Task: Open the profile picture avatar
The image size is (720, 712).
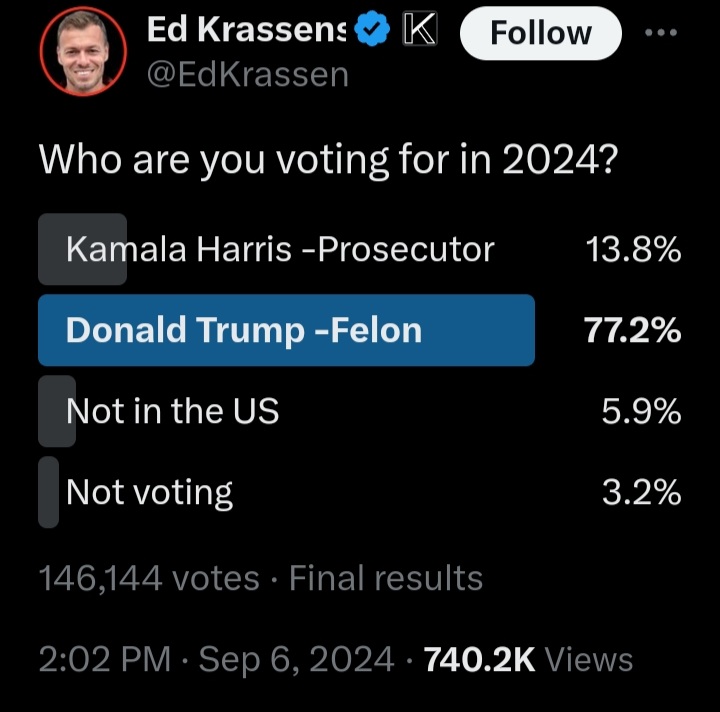Action: [83, 51]
